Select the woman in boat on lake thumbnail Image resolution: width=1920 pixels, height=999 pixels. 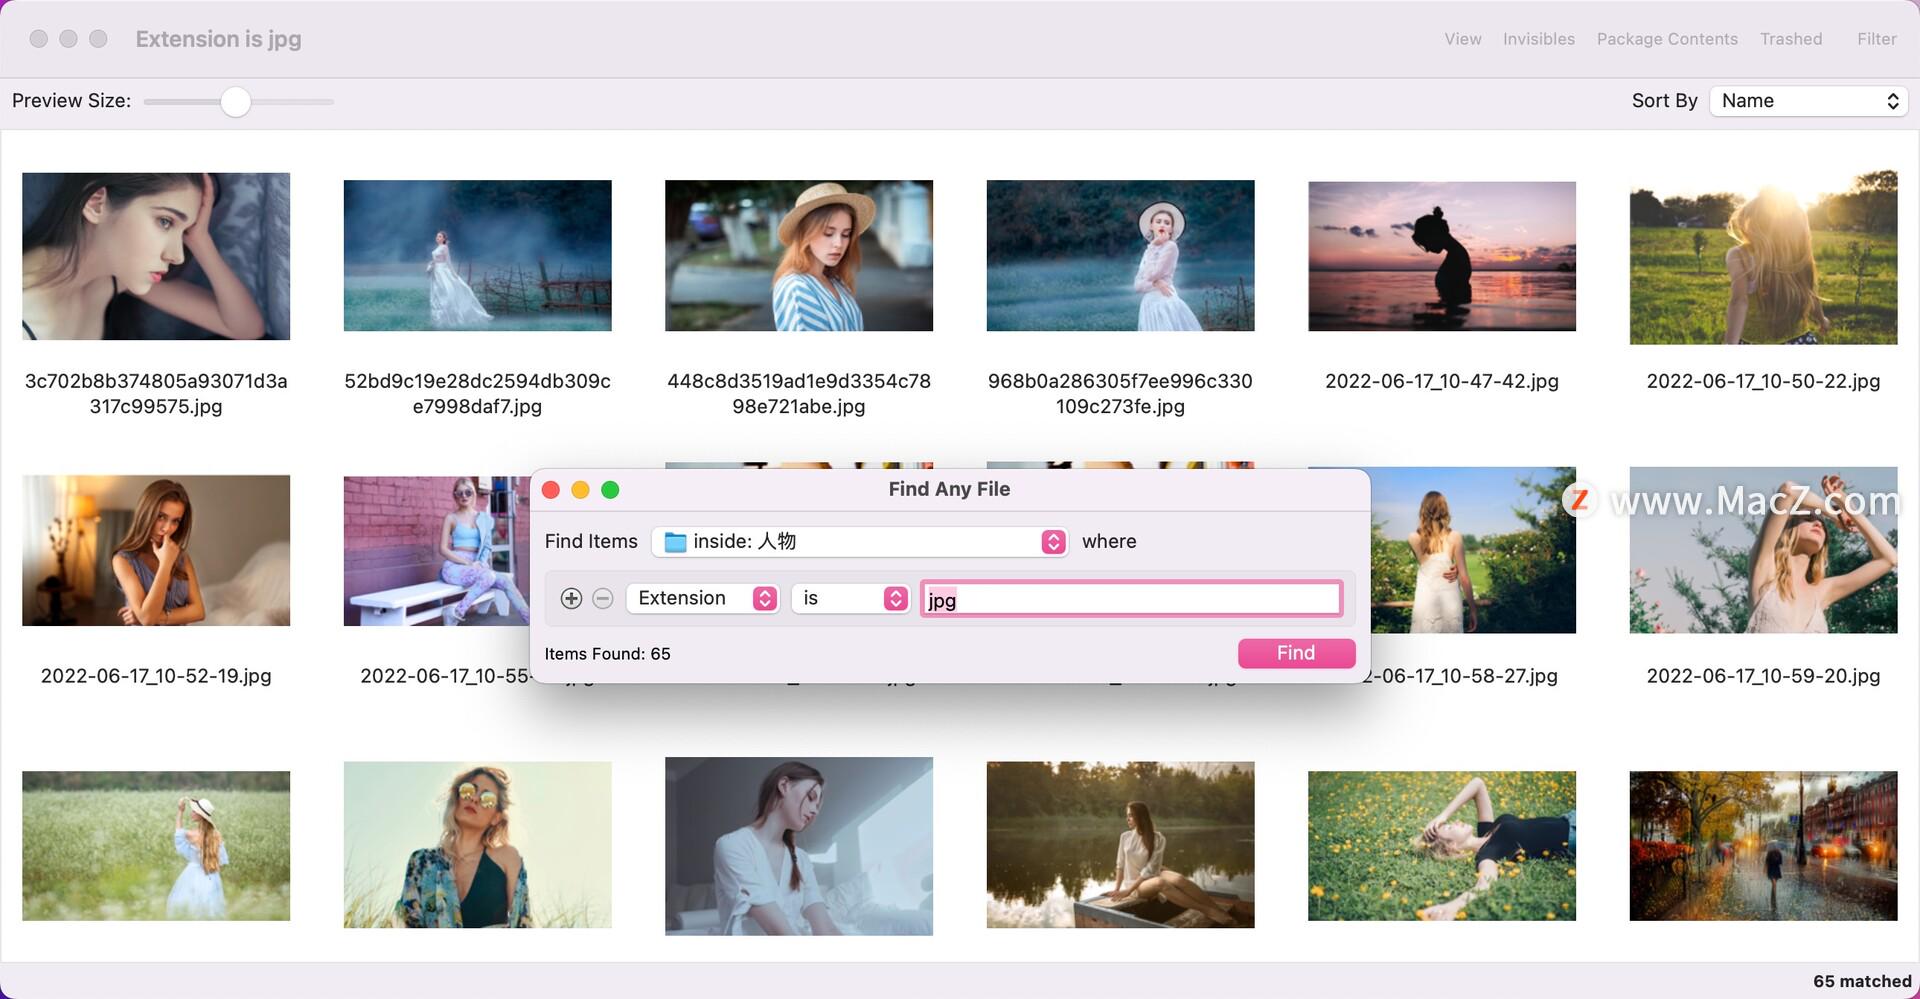(x=1120, y=845)
